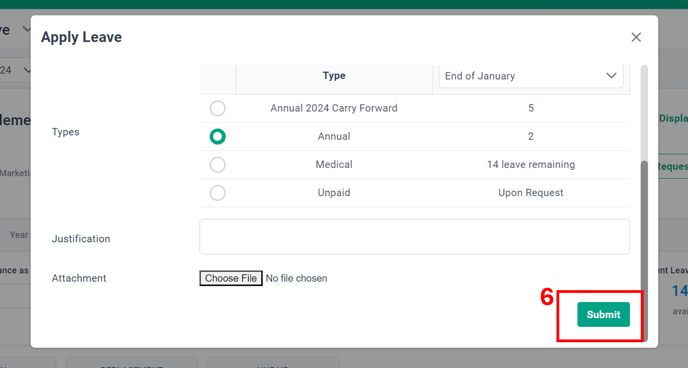The image size is (688, 368).
Task: Expand the background year dropdown chevron
Action: 27,70
